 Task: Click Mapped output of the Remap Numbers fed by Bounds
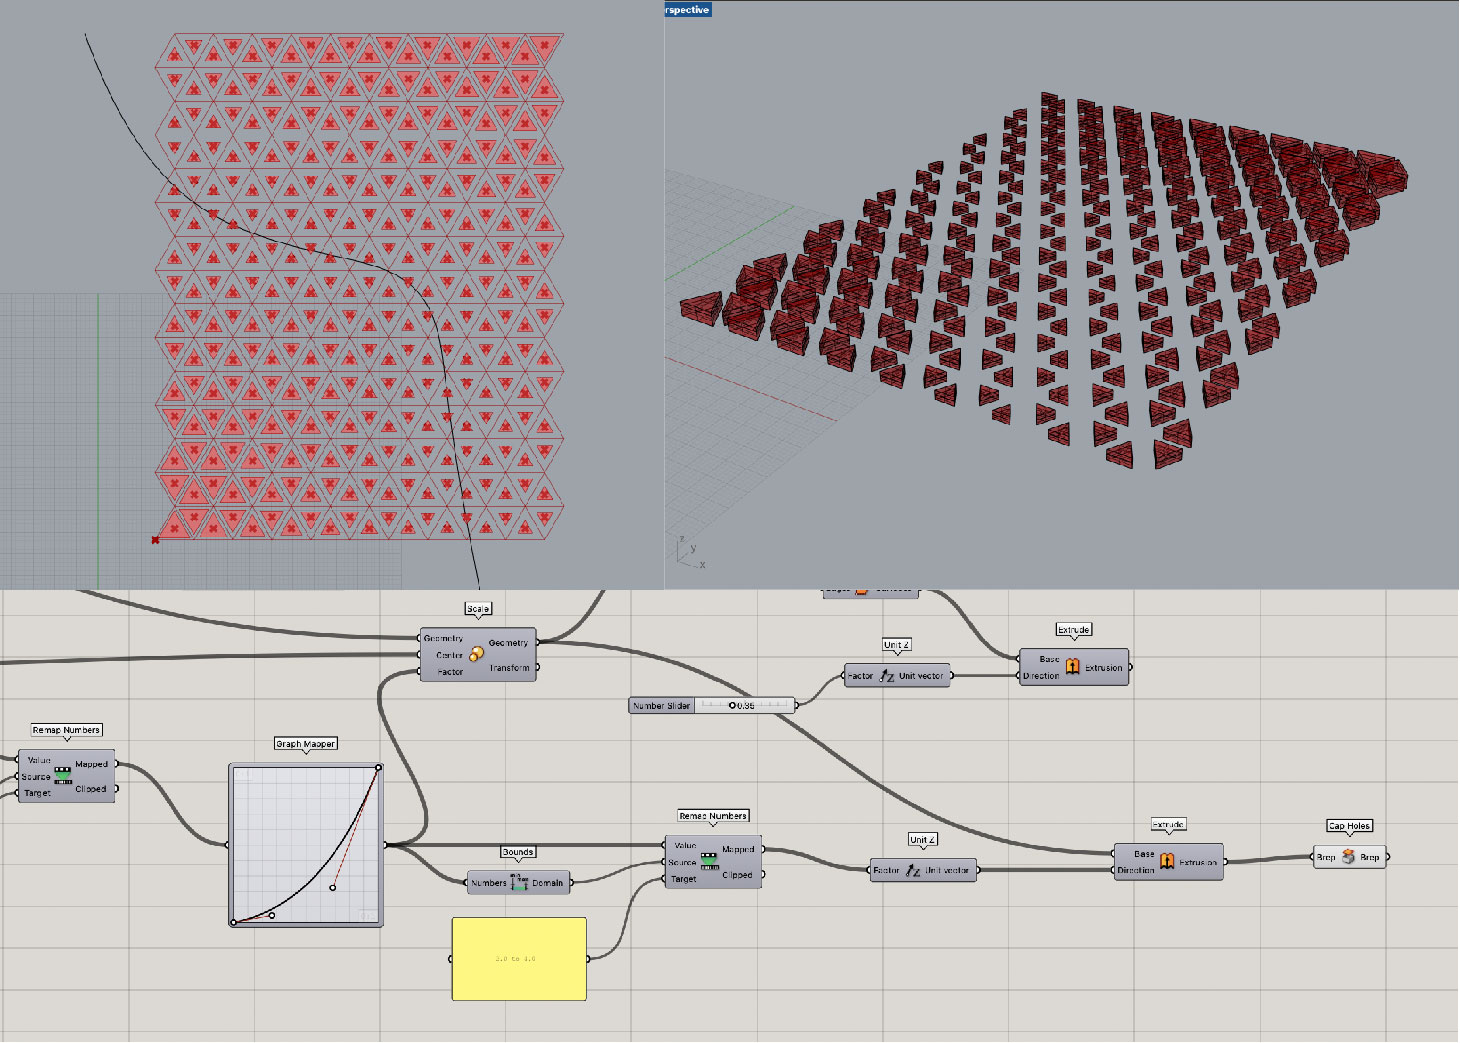click(738, 849)
